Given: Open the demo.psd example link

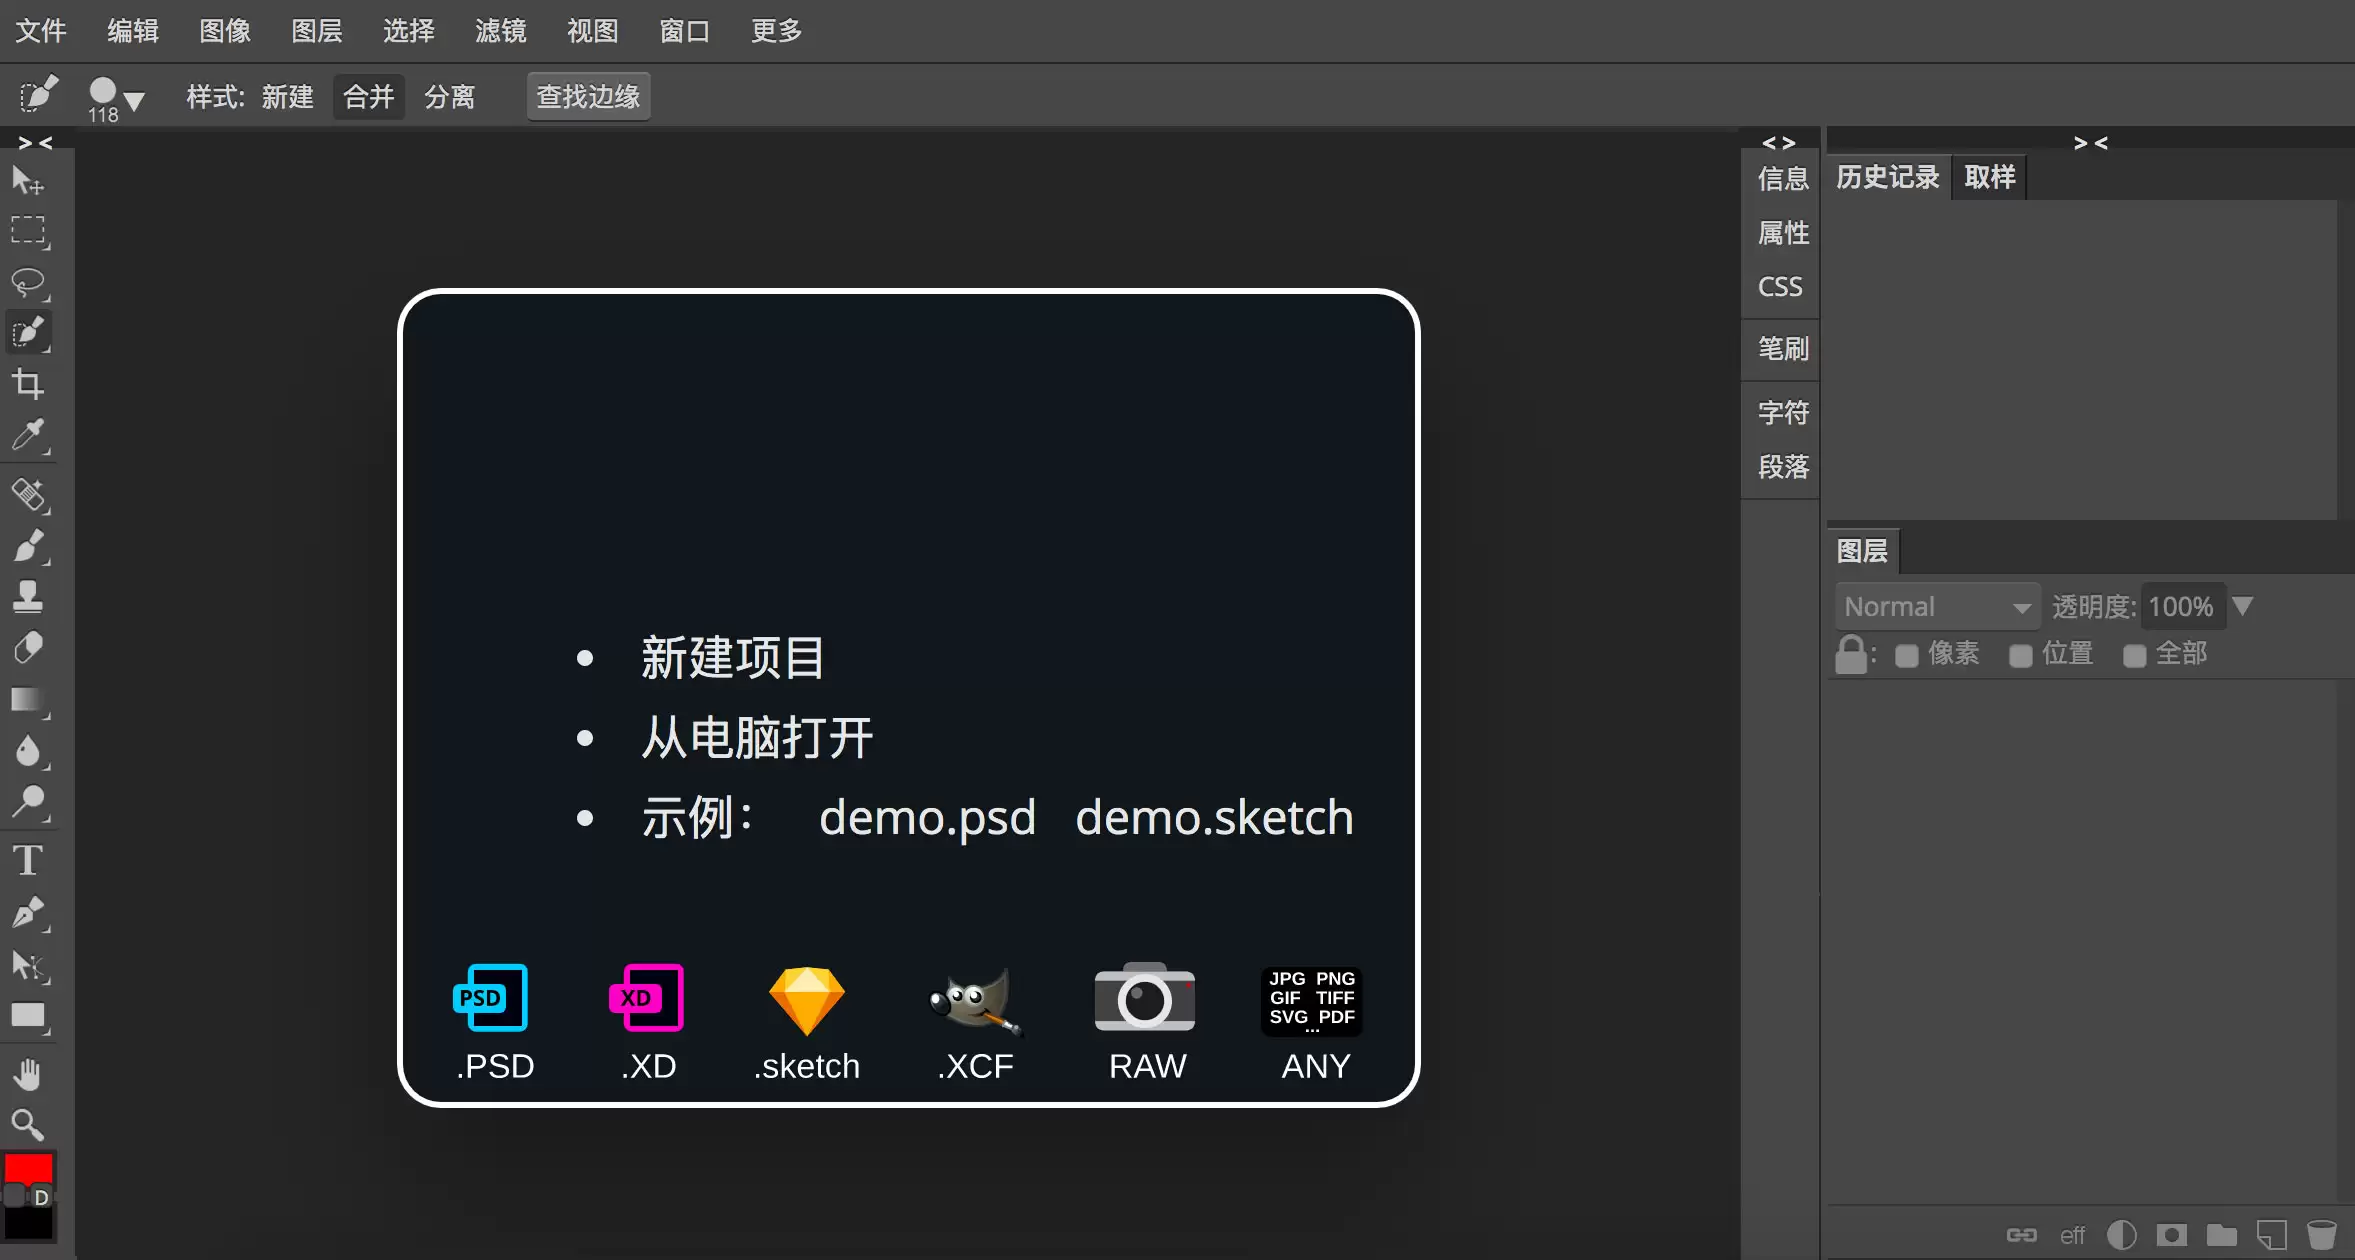Looking at the screenshot, I should pos(927,818).
